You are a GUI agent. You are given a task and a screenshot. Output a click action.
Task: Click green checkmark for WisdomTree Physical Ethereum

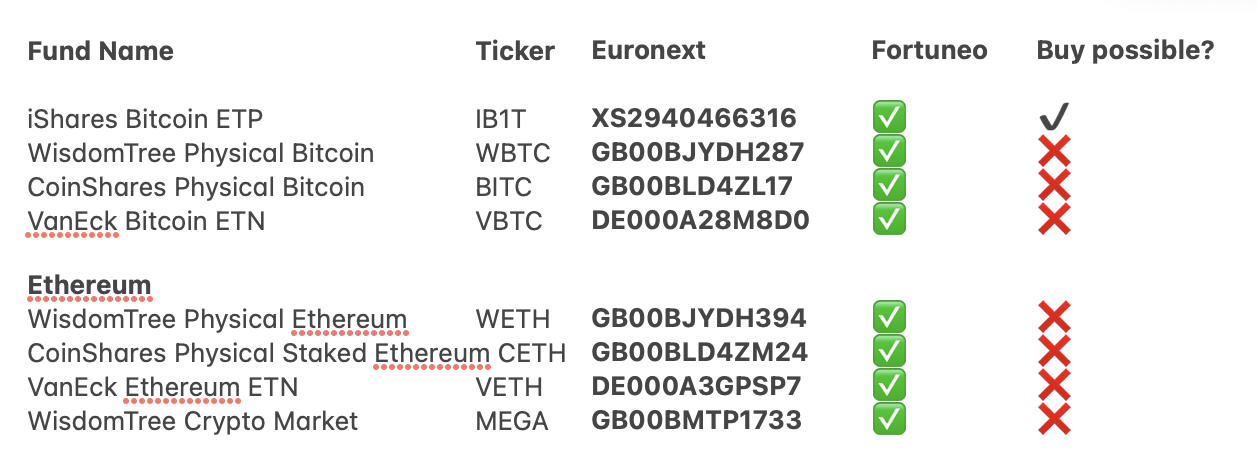point(889,319)
